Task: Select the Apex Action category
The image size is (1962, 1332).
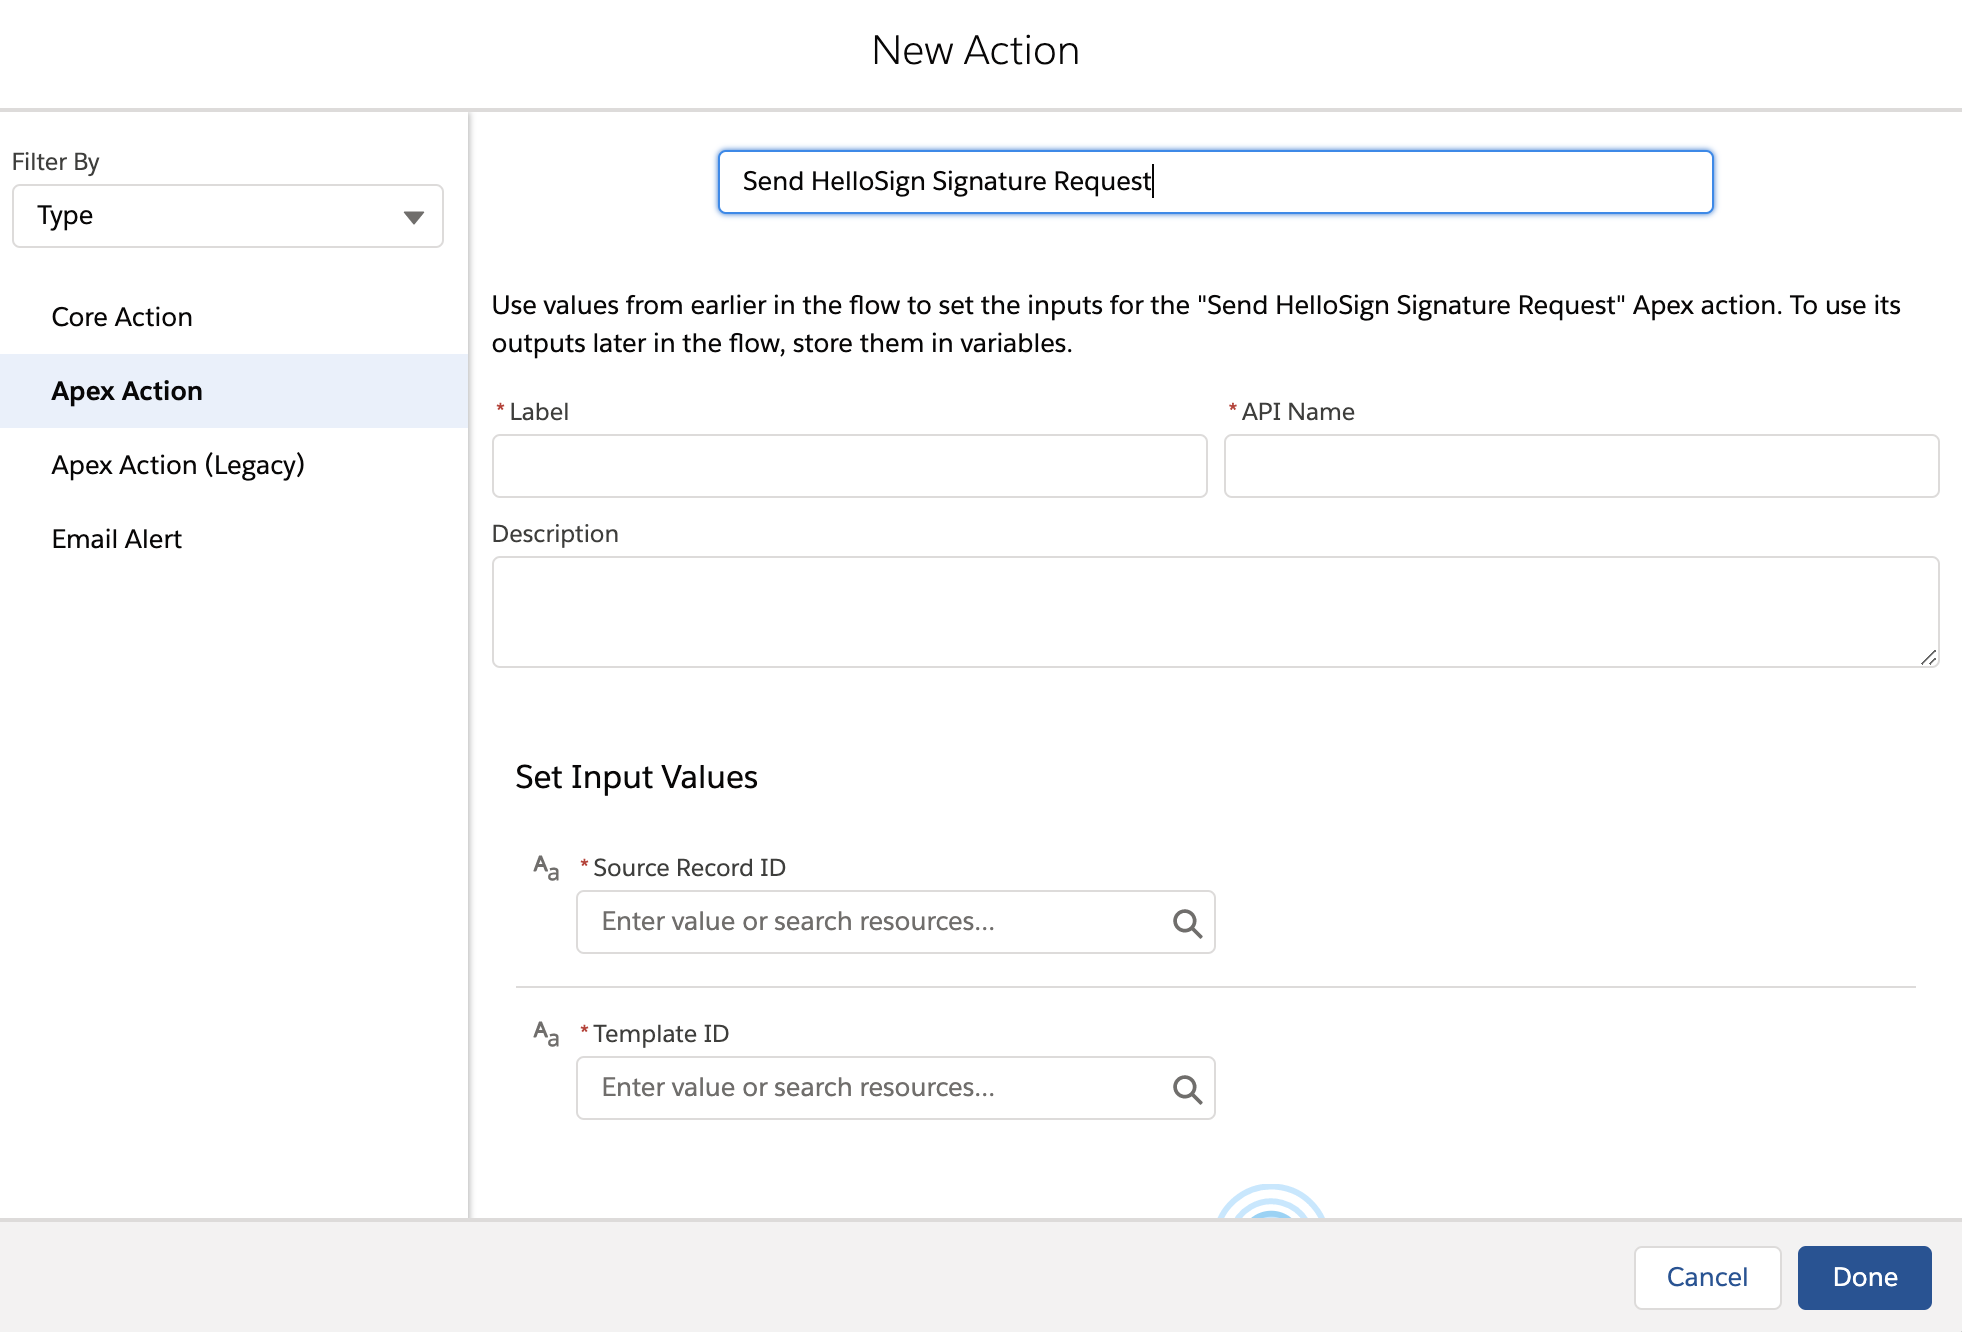Action: 127,391
